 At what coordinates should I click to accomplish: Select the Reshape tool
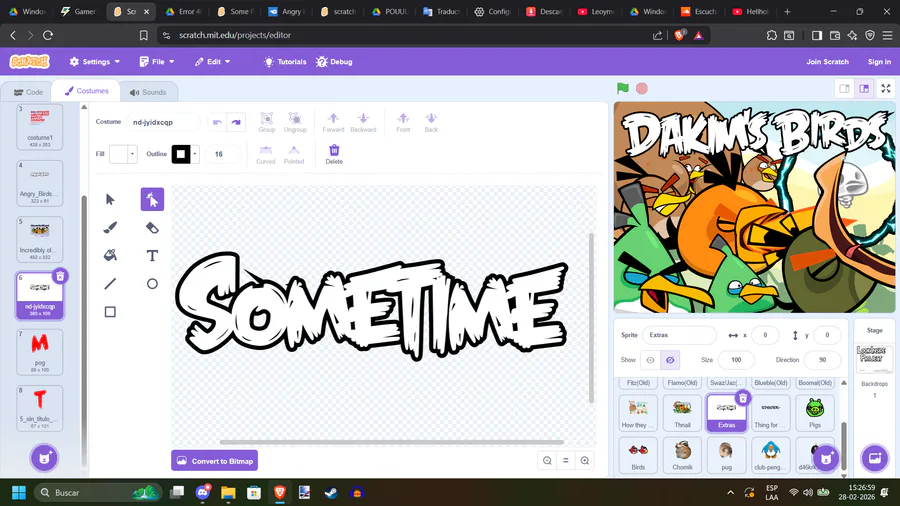[152, 200]
